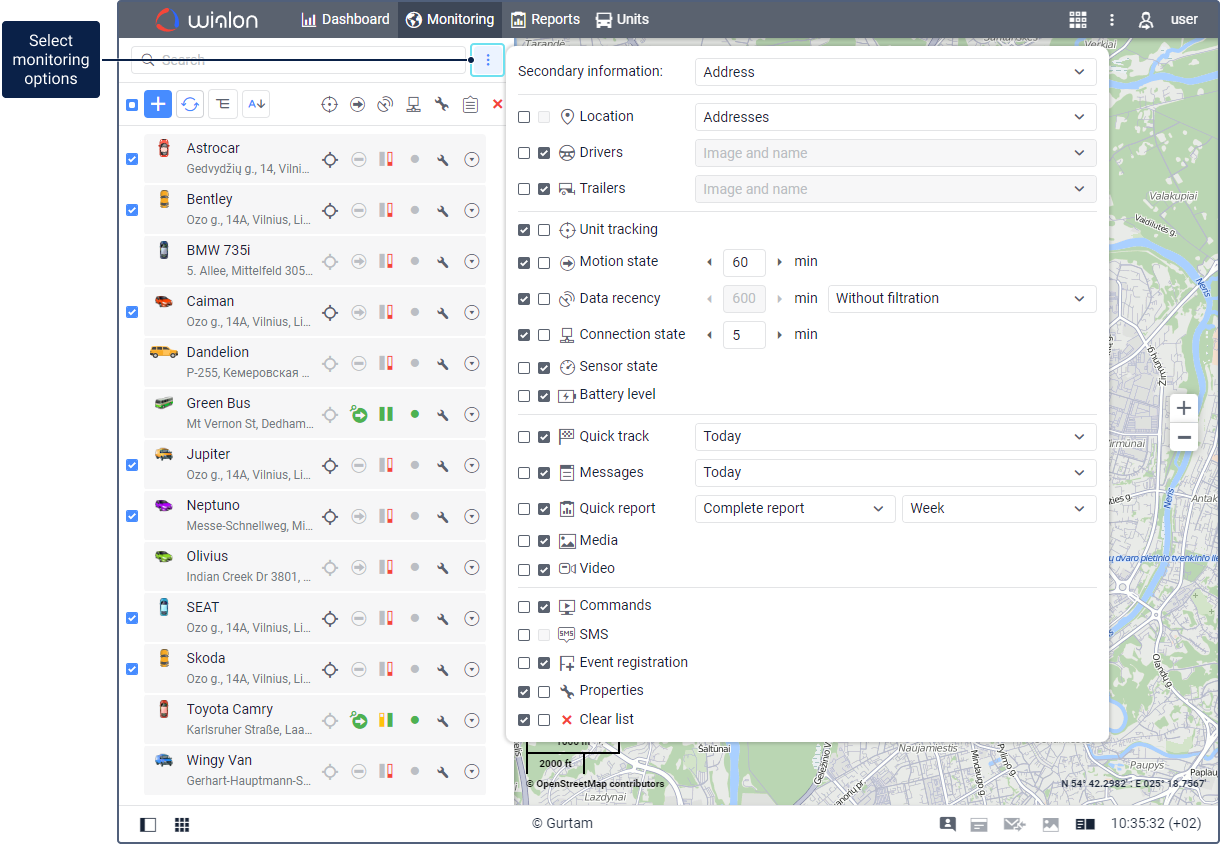Click the refresh unit list icon
Image resolution: width=1220 pixels, height=844 pixels.
click(x=190, y=104)
